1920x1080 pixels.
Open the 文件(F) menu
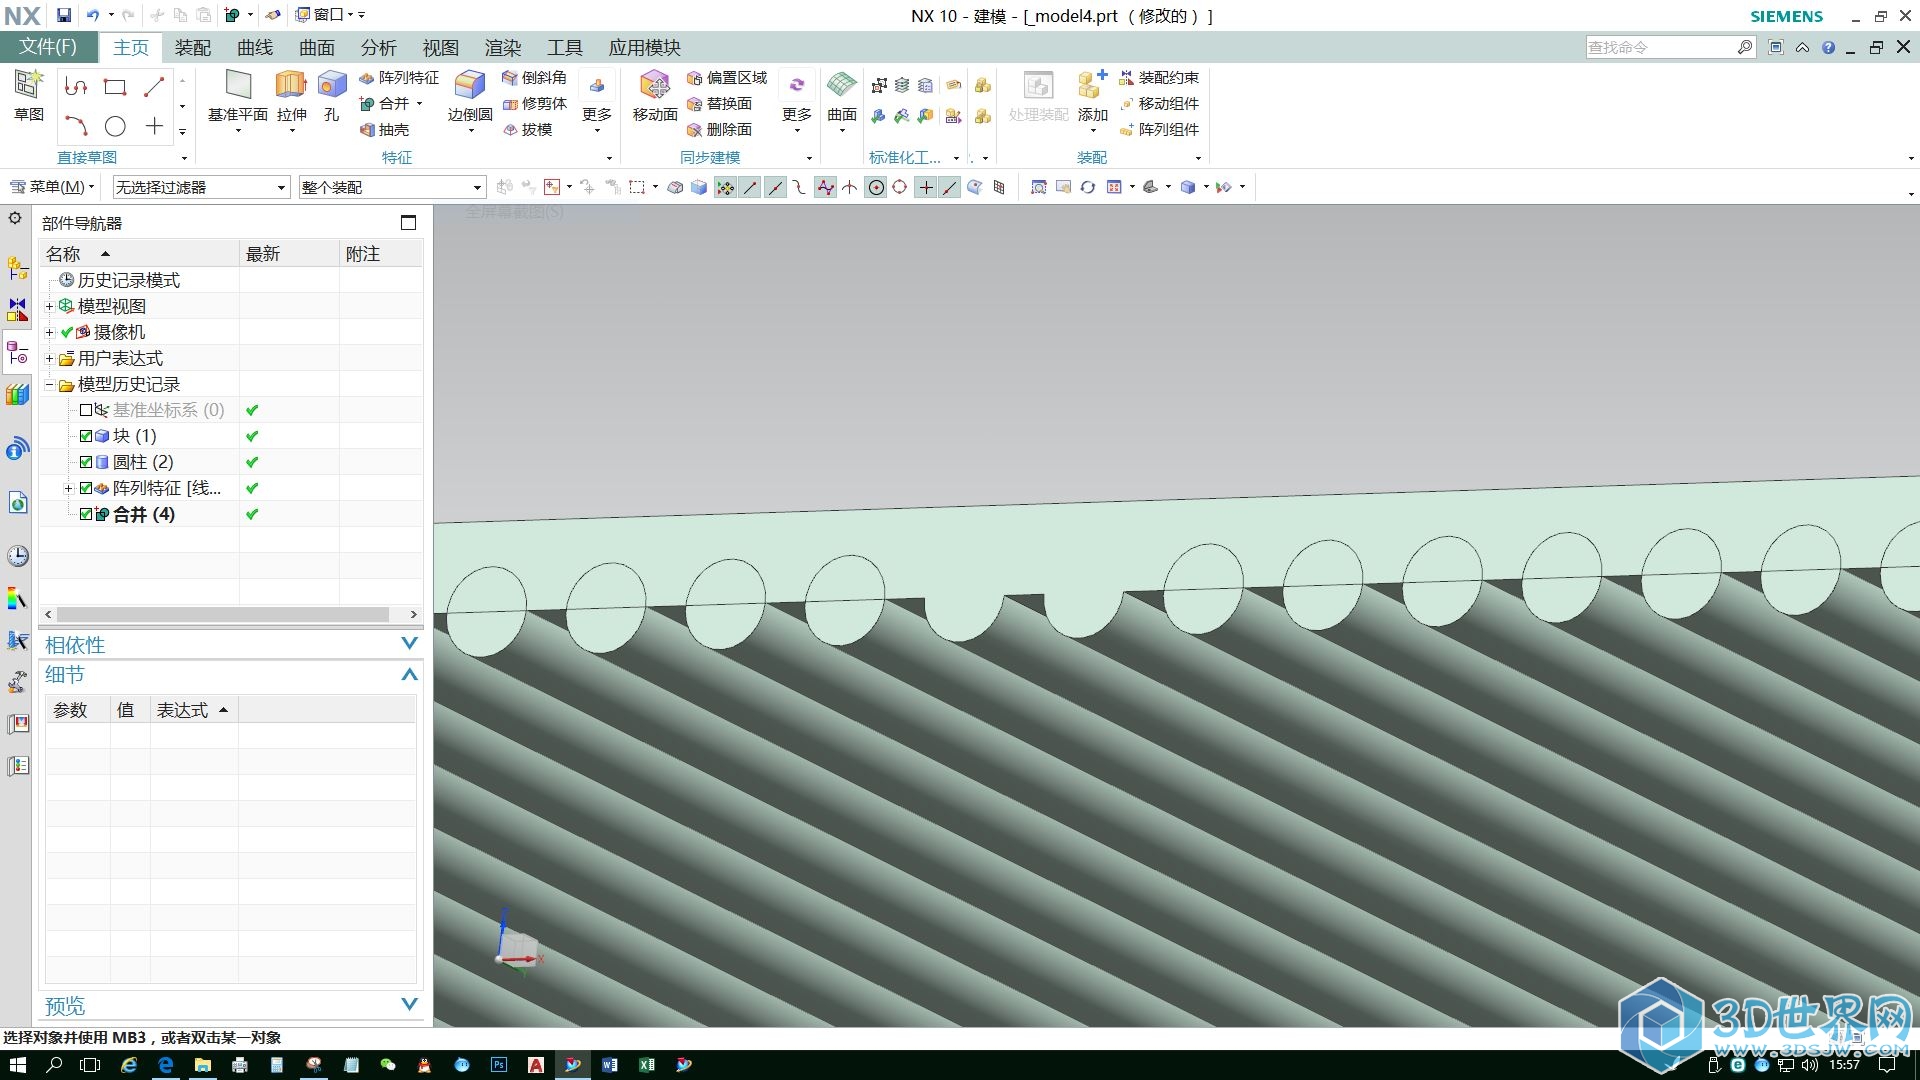(x=48, y=47)
